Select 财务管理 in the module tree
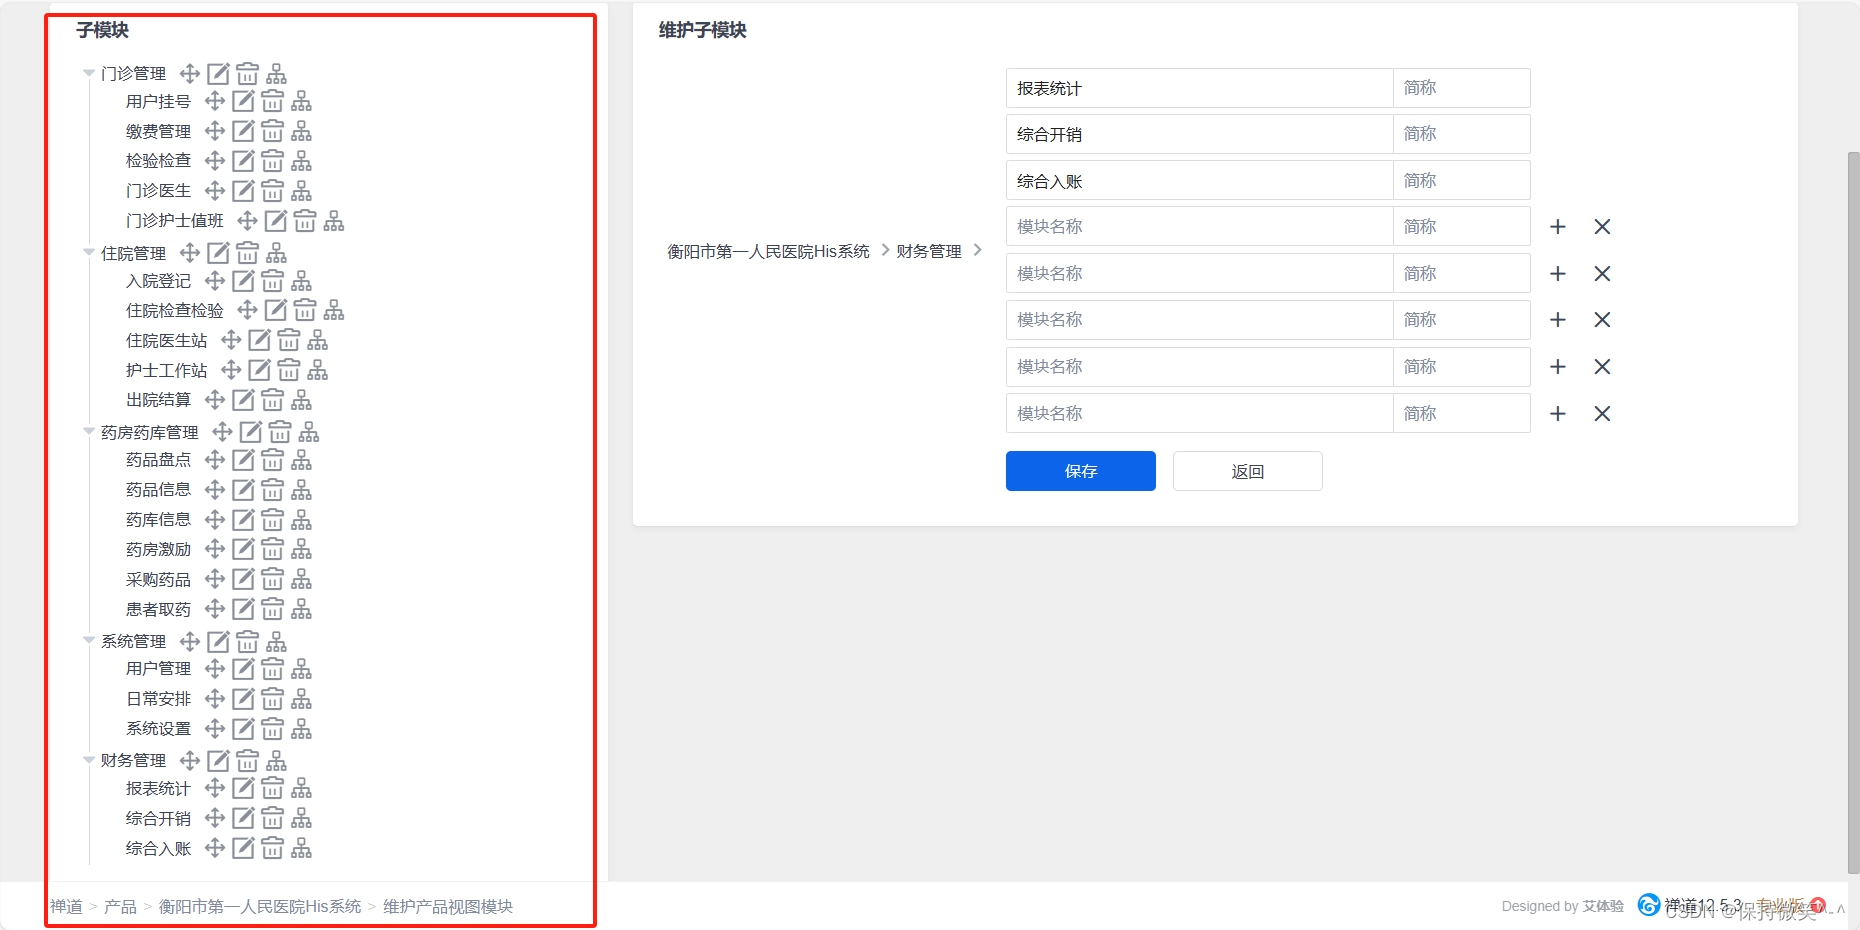The height and width of the screenshot is (930, 1860). pos(133,761)
